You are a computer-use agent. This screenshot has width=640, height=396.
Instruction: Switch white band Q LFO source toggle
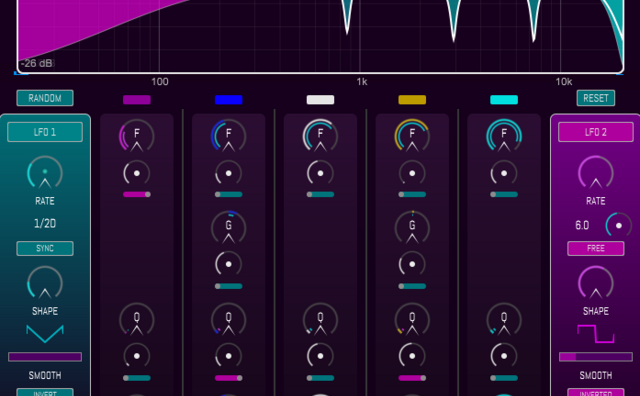point(320,378)
